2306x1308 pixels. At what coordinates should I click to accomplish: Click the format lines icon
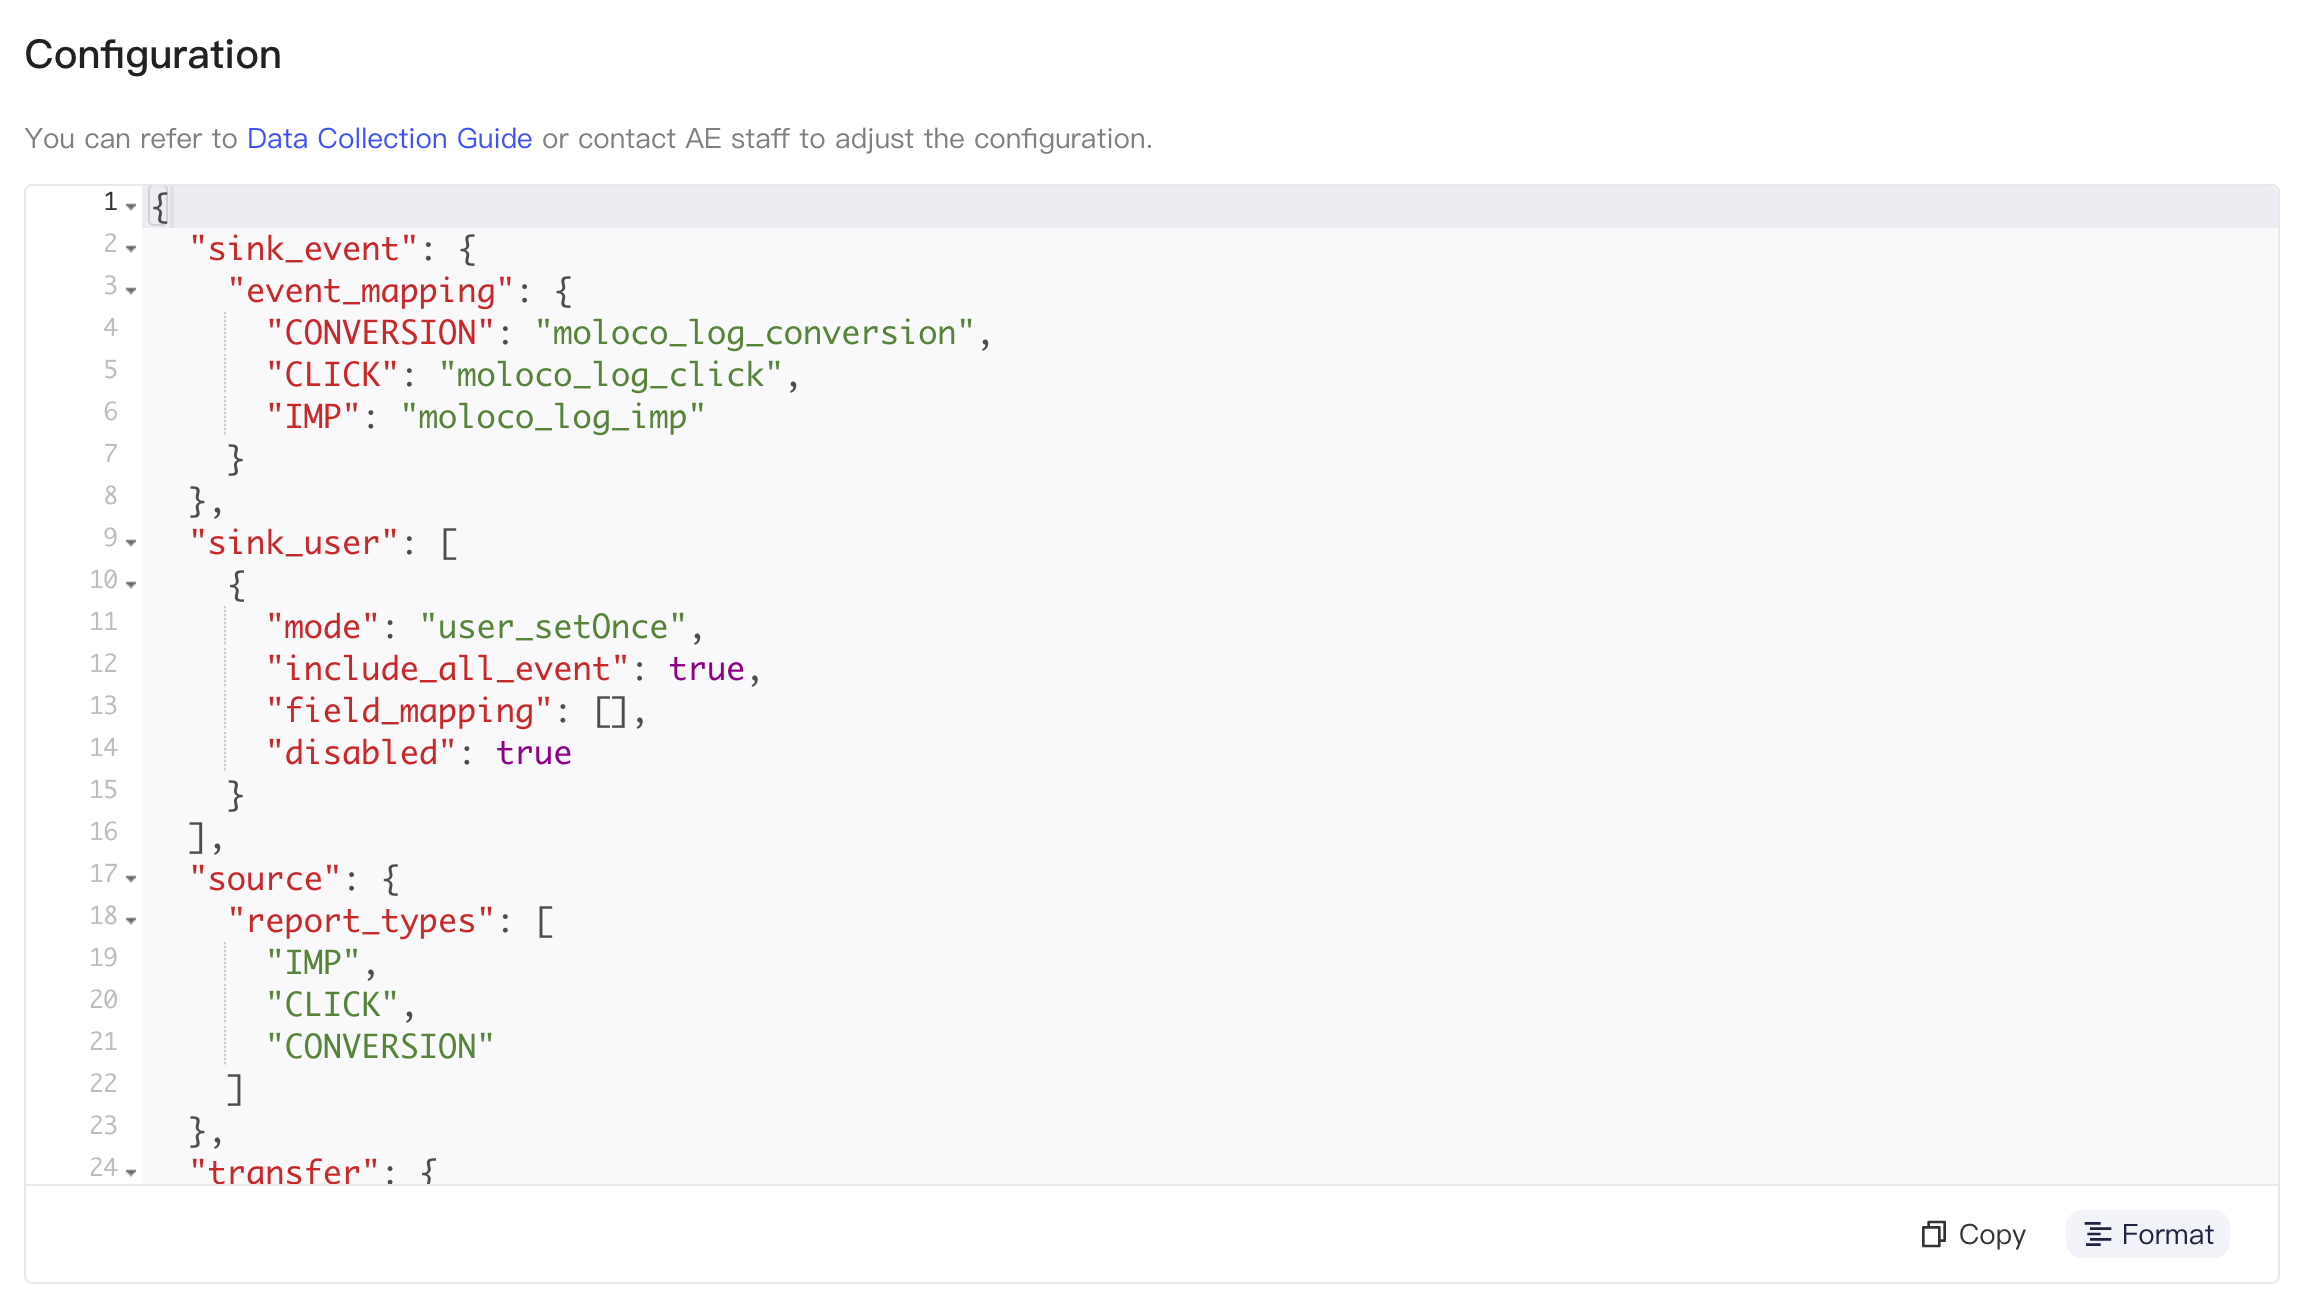(x=2098, y=1234)
